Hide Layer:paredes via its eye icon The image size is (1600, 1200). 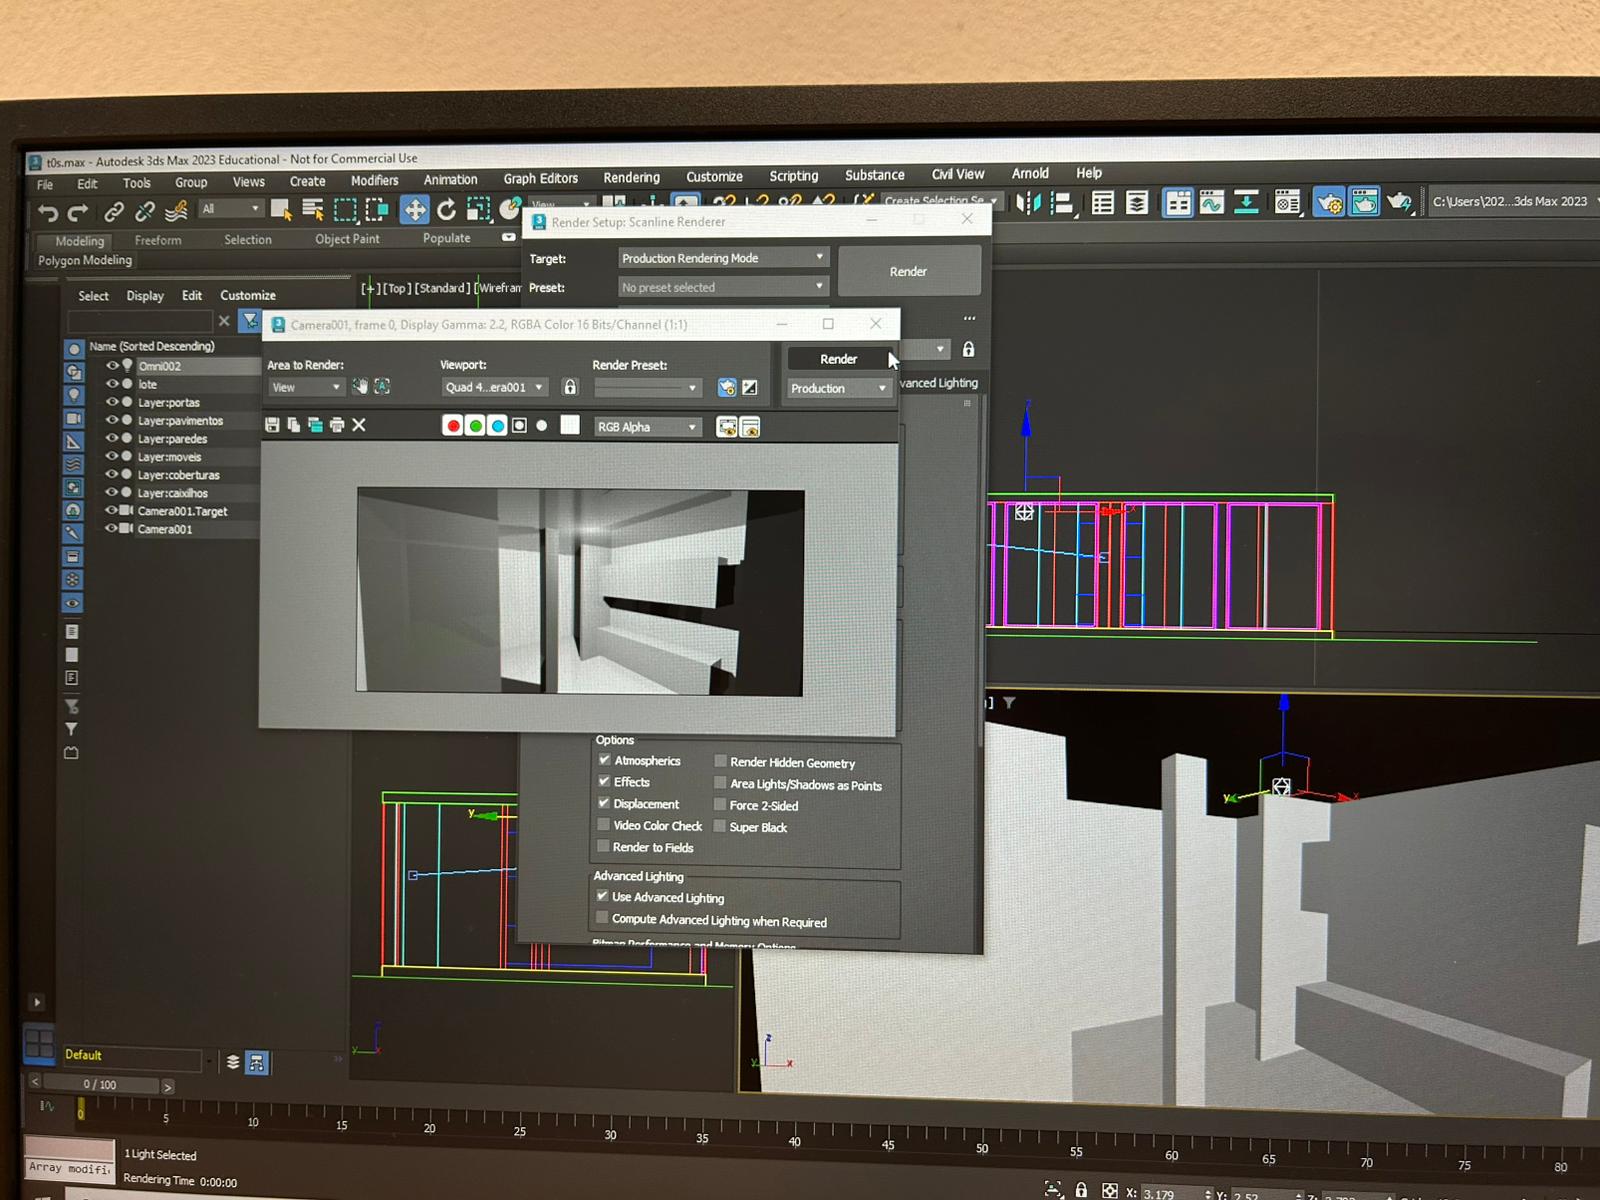[x=112, y=438]
